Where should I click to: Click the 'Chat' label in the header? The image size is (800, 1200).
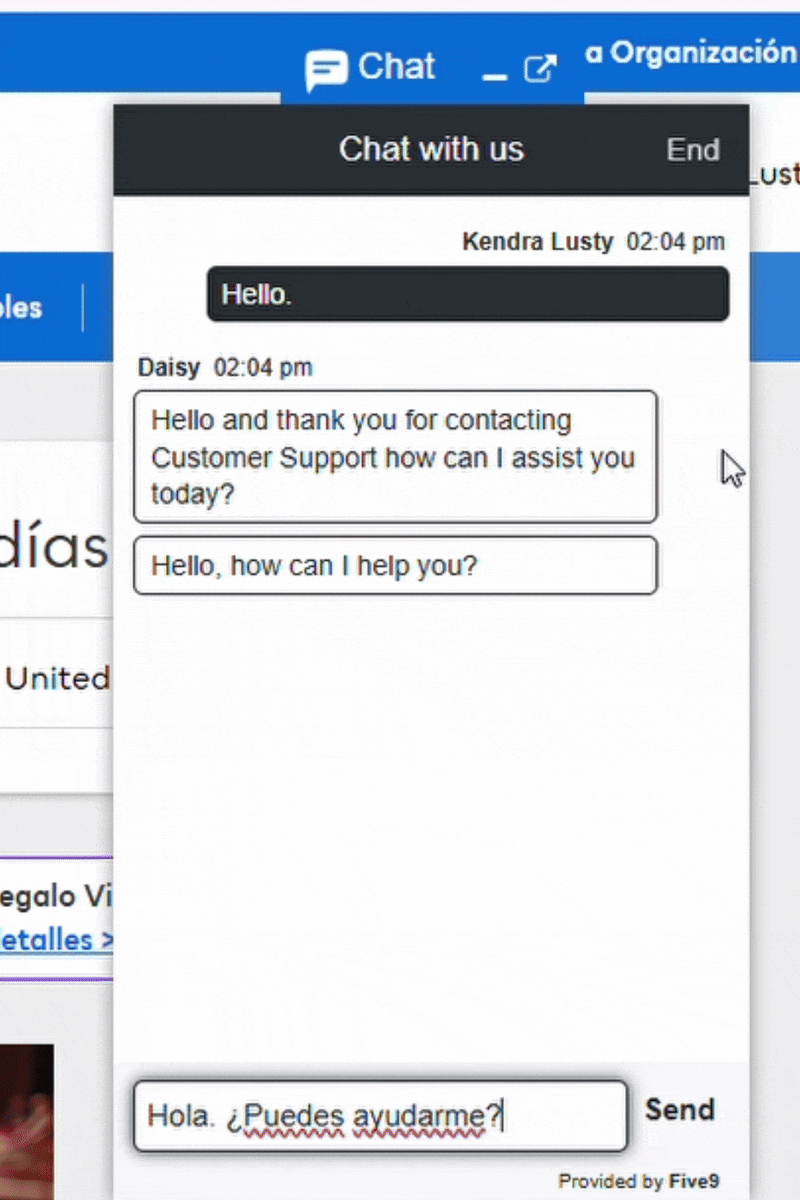[396, 66]
